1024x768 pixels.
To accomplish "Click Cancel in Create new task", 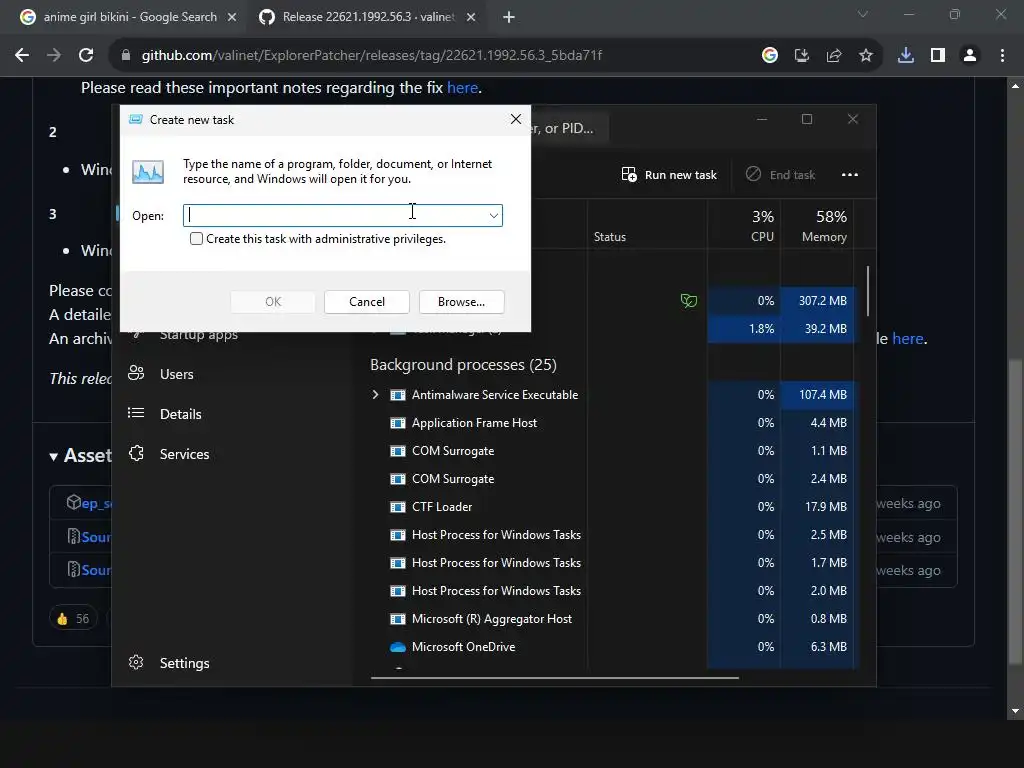I will tap(366, 302).
